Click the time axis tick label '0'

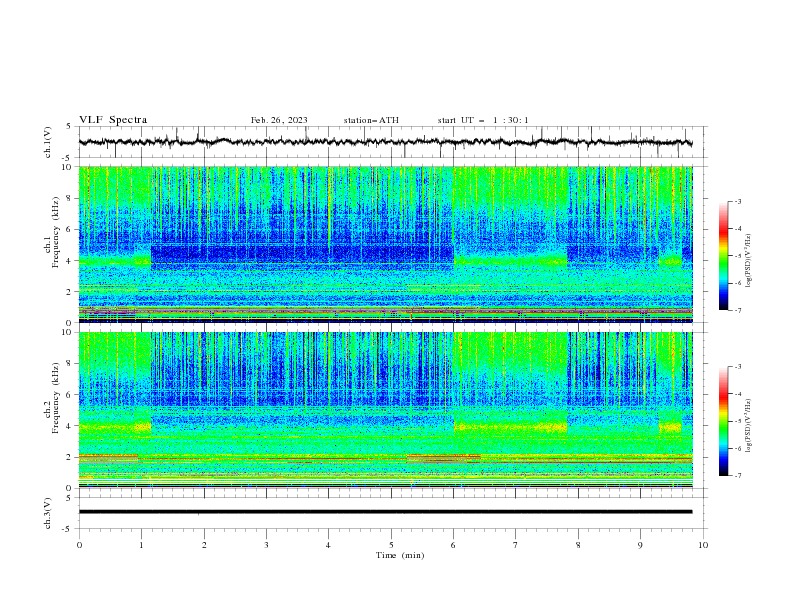point(79,545)
